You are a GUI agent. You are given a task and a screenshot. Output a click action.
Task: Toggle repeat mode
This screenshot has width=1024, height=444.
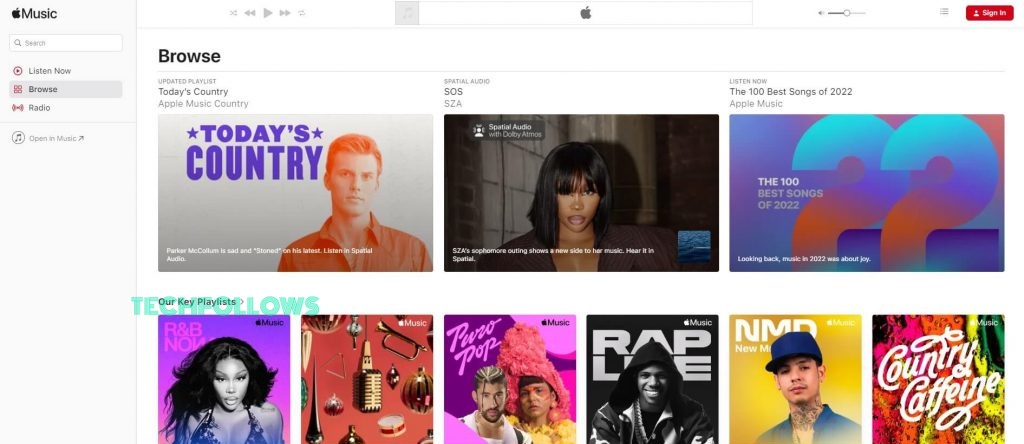tap(302, 13)
